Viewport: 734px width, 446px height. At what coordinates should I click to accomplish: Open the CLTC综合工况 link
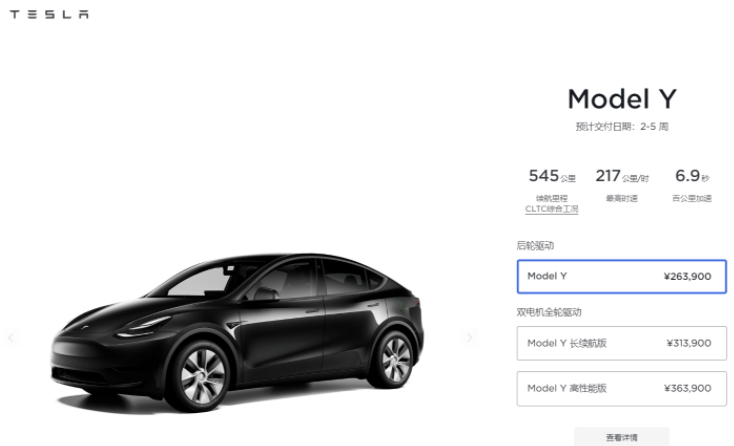tap(551, 209)
